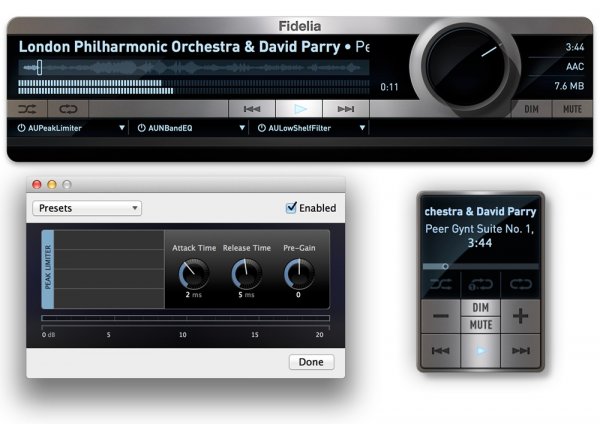The height and width of the screenshot is (424, 600).
Task: Toggle power for AUPeakLimiter effect
Action: click(x=21, y=128)
